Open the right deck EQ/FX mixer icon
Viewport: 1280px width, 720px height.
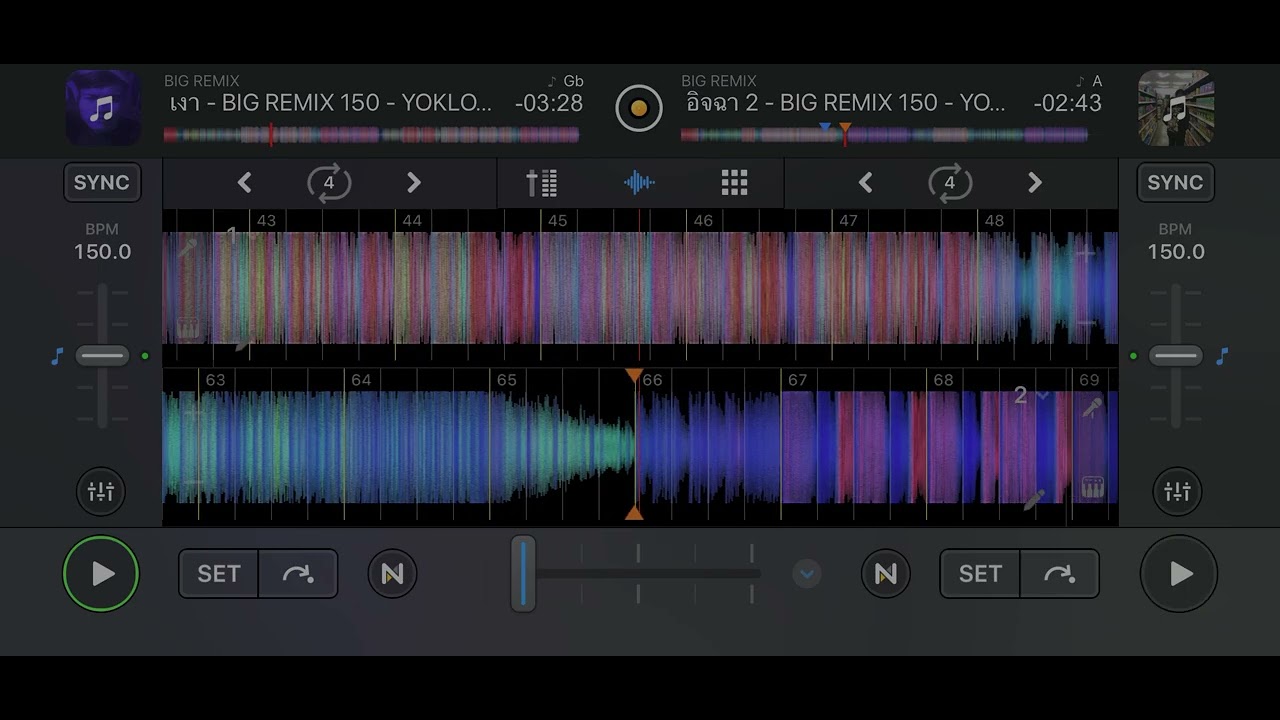(x=1177, y=491)
